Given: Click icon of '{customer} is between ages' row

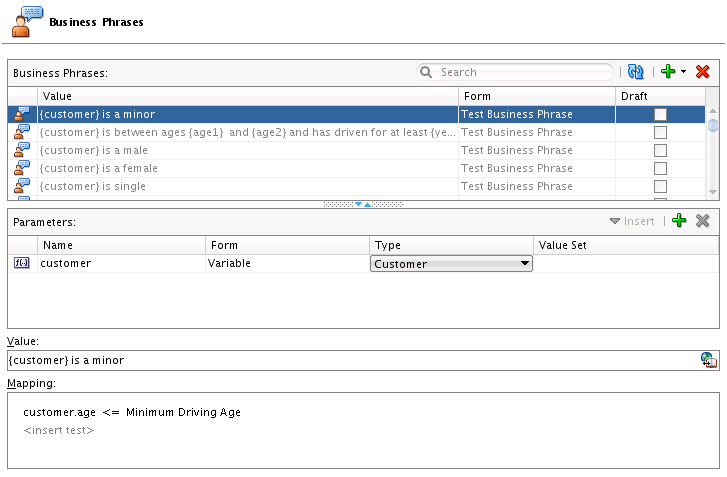Looking at the screenshot, I should tap(22, 132).
